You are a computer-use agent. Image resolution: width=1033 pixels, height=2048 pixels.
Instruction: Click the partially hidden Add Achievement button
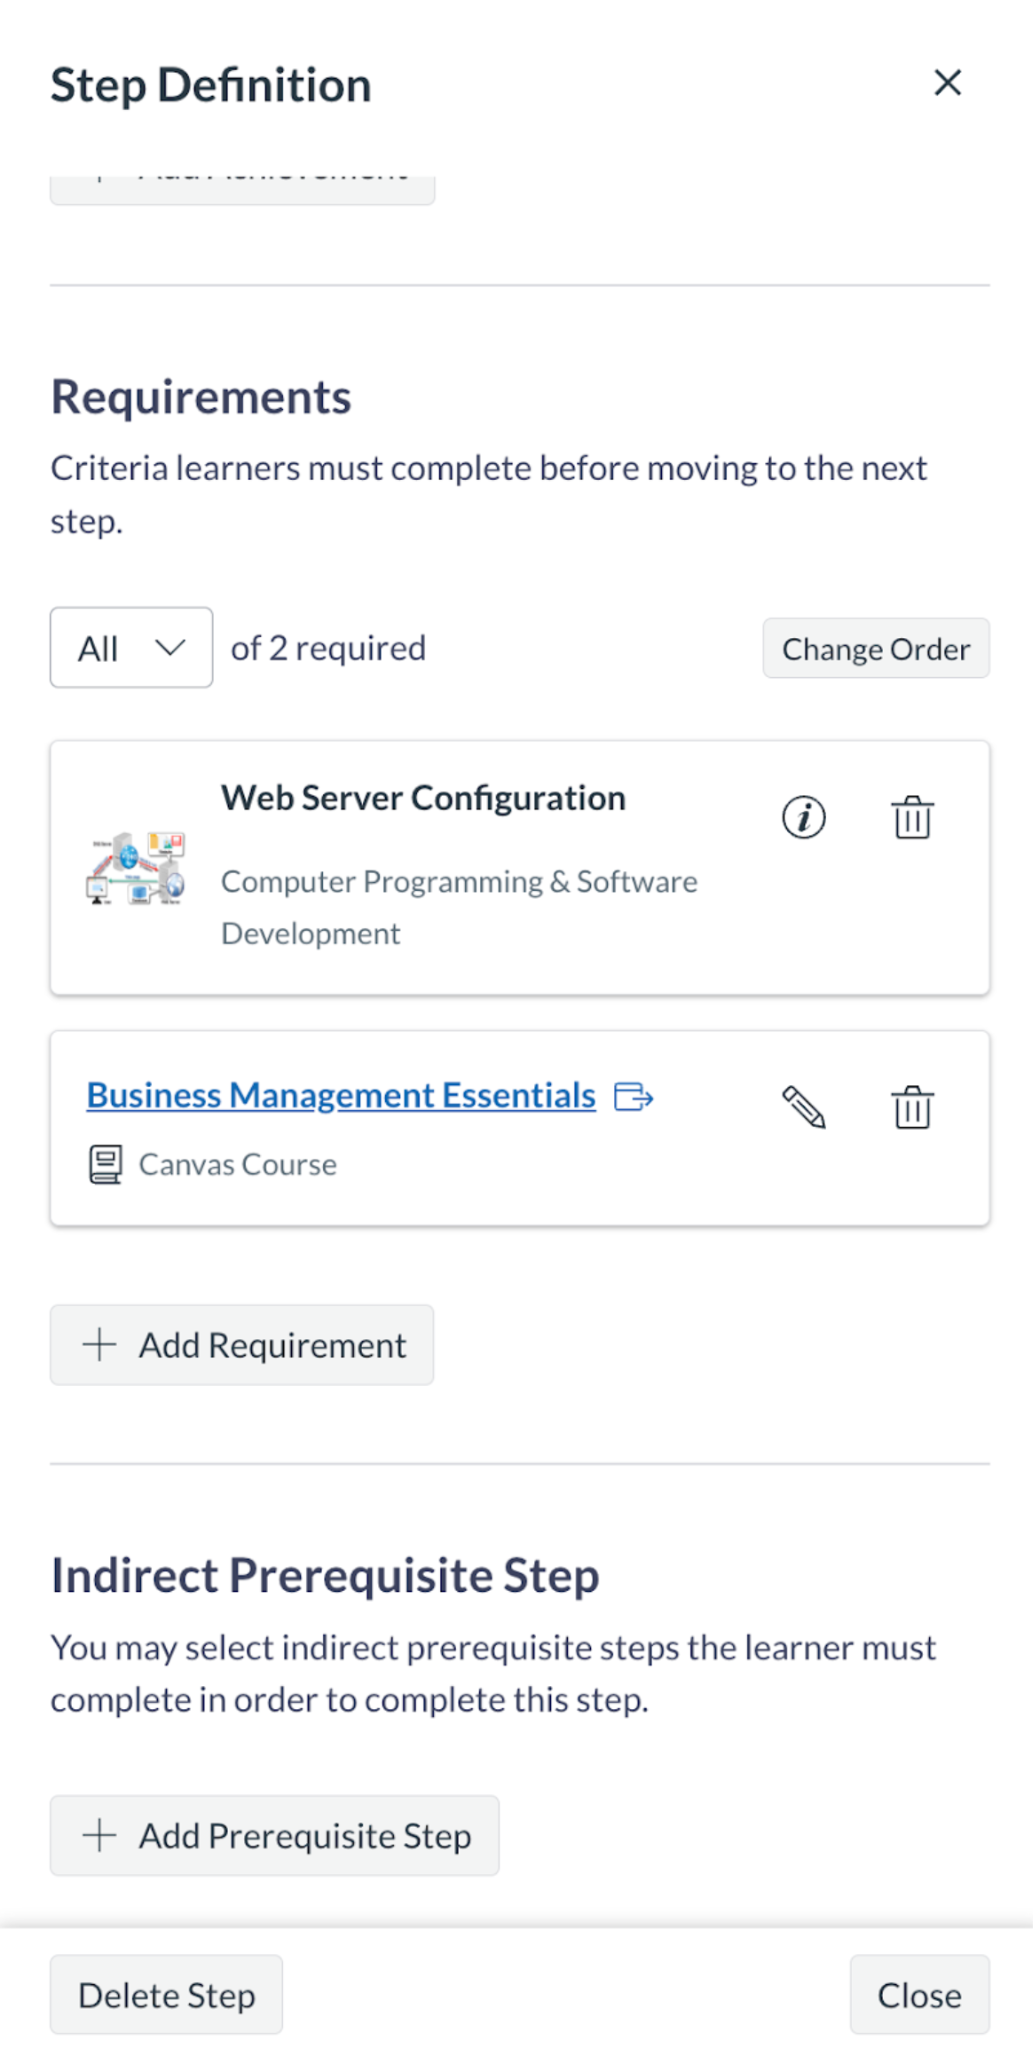(242, 188)
